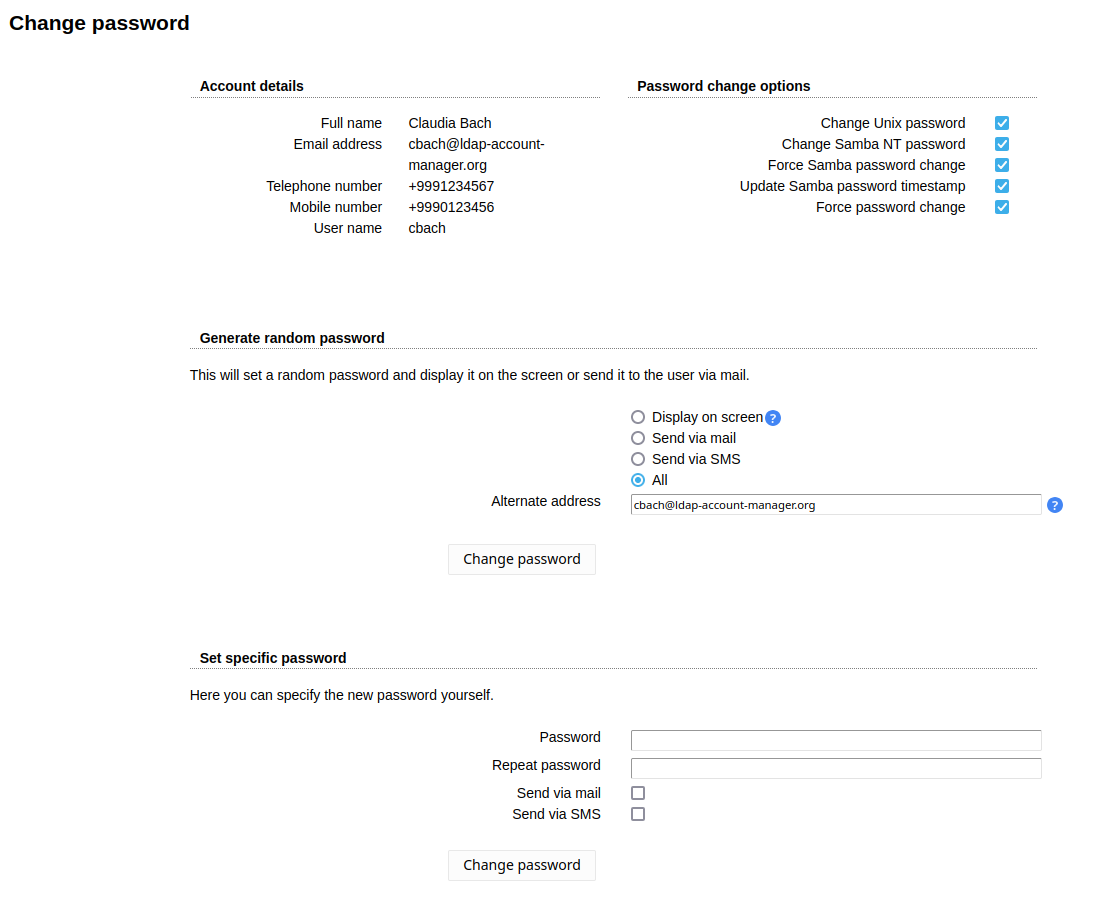
Task: Toggle the Force password change checkbox
Action: point(1002,207)
